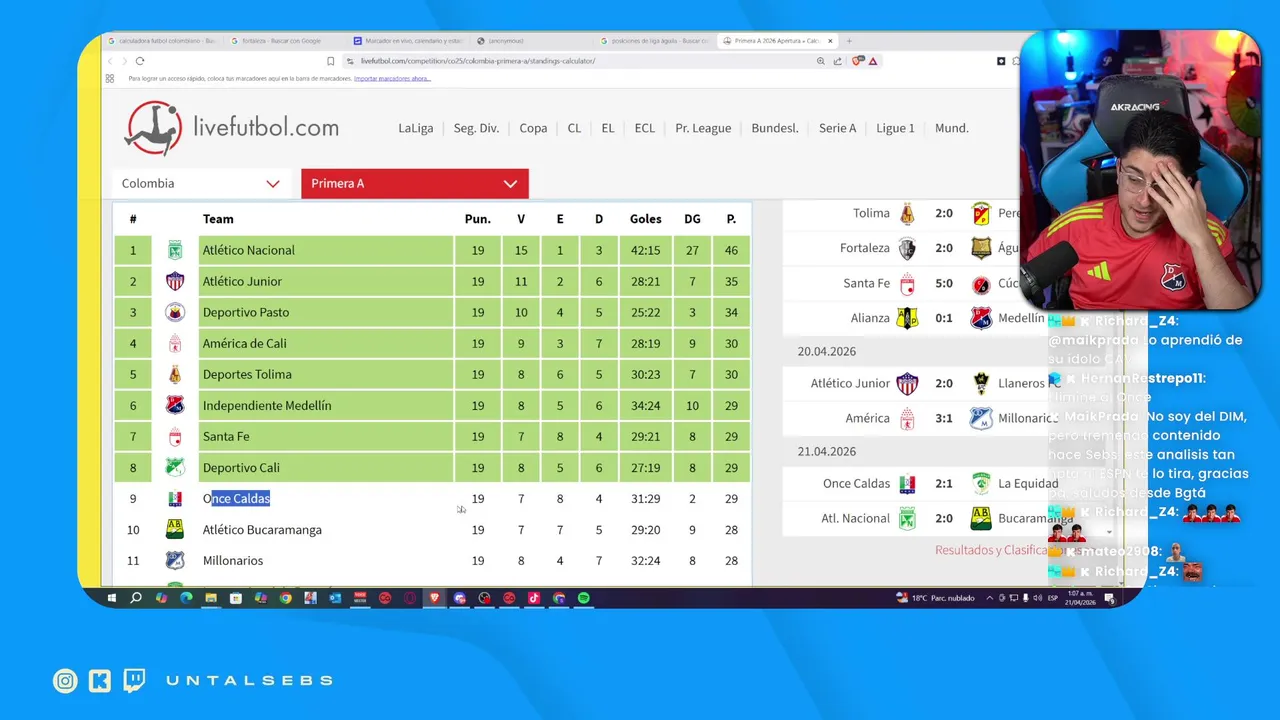Click Independiente Medellín crest in standings row 6
Image resolution: width=1280 pixels, height=720 pixels.
[x=175, y=405]
